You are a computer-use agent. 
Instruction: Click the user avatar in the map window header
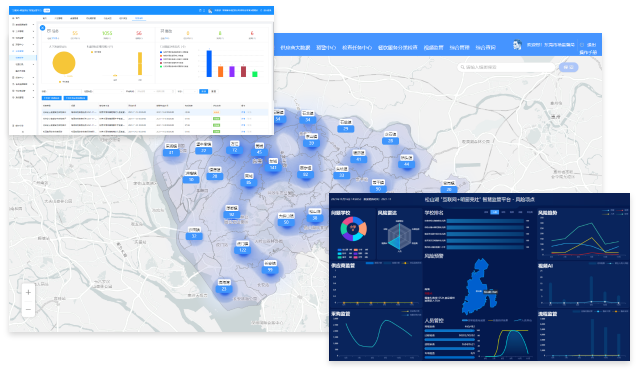[517, 45]
